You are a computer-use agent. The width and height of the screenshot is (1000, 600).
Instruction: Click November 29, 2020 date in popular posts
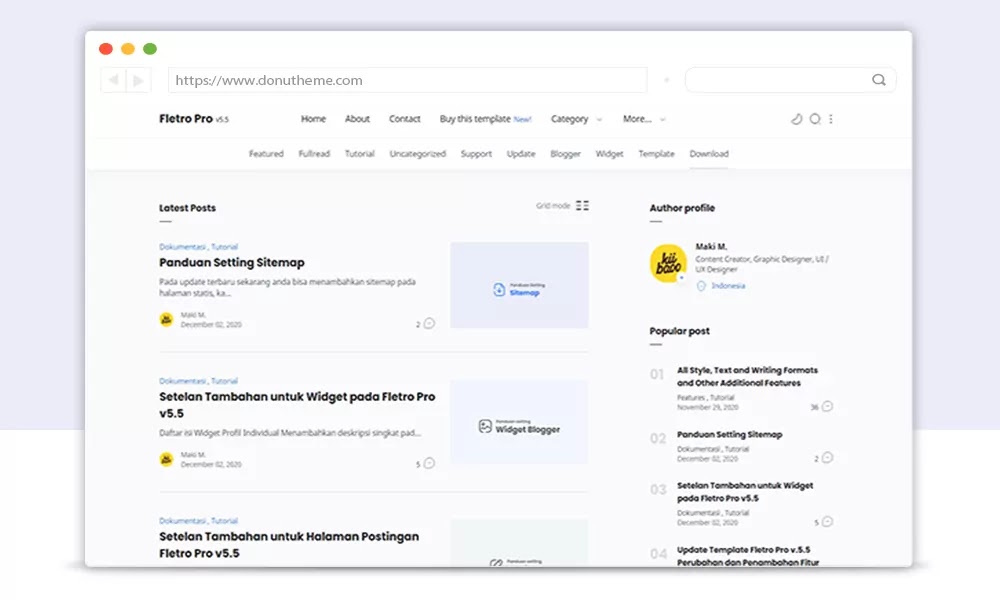[707, 407]
